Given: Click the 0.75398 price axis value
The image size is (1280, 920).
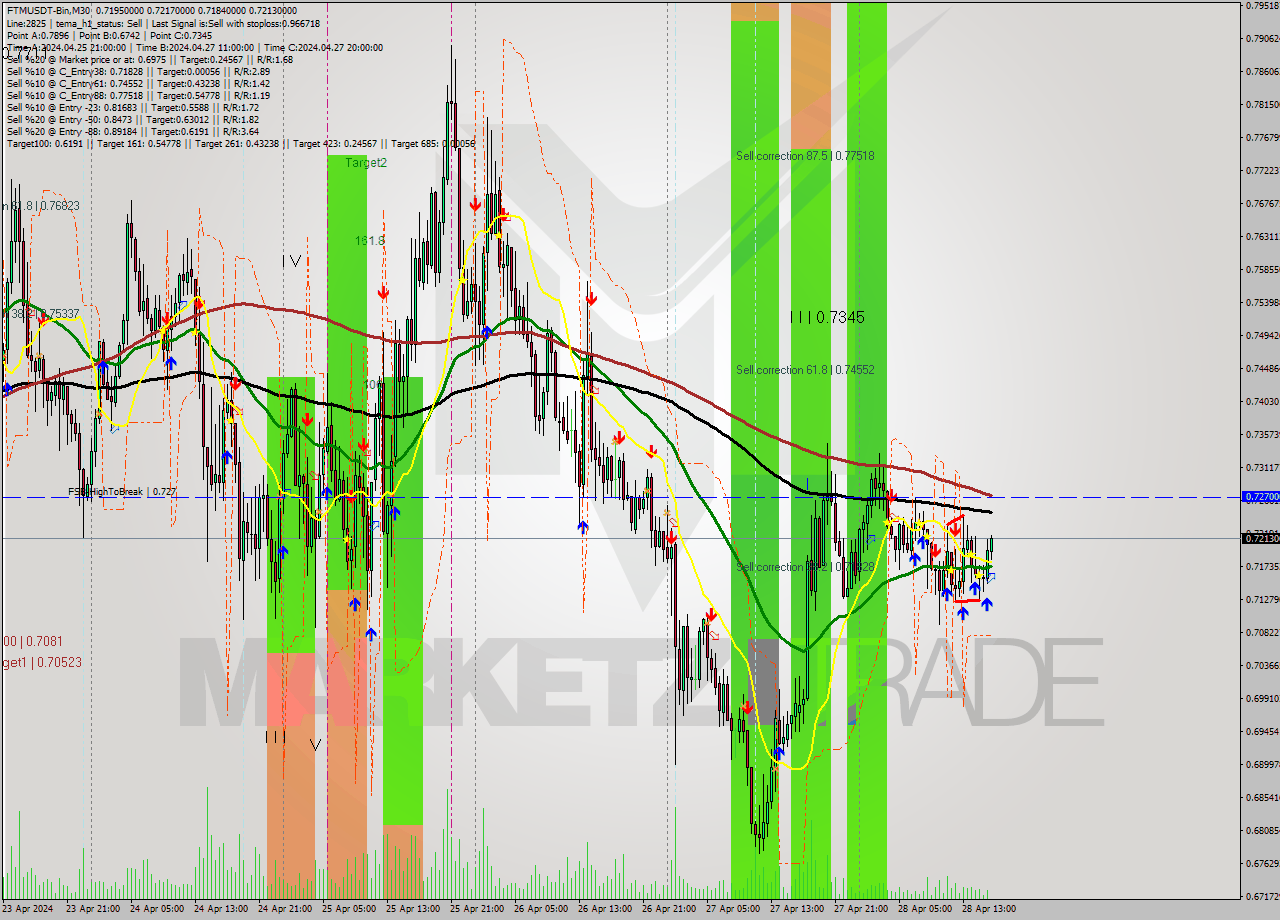Looking at the screenshot, I should pyautogui.click(x=1263, y=303).
